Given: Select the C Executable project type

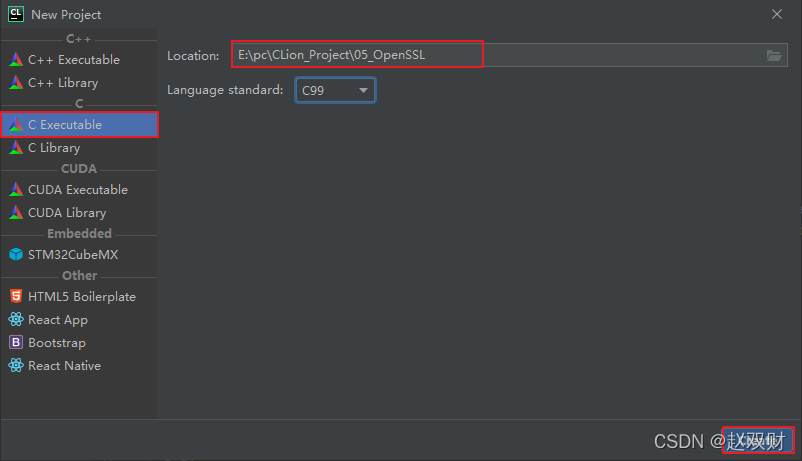Looking at the screenshot, I should point(79,124).
